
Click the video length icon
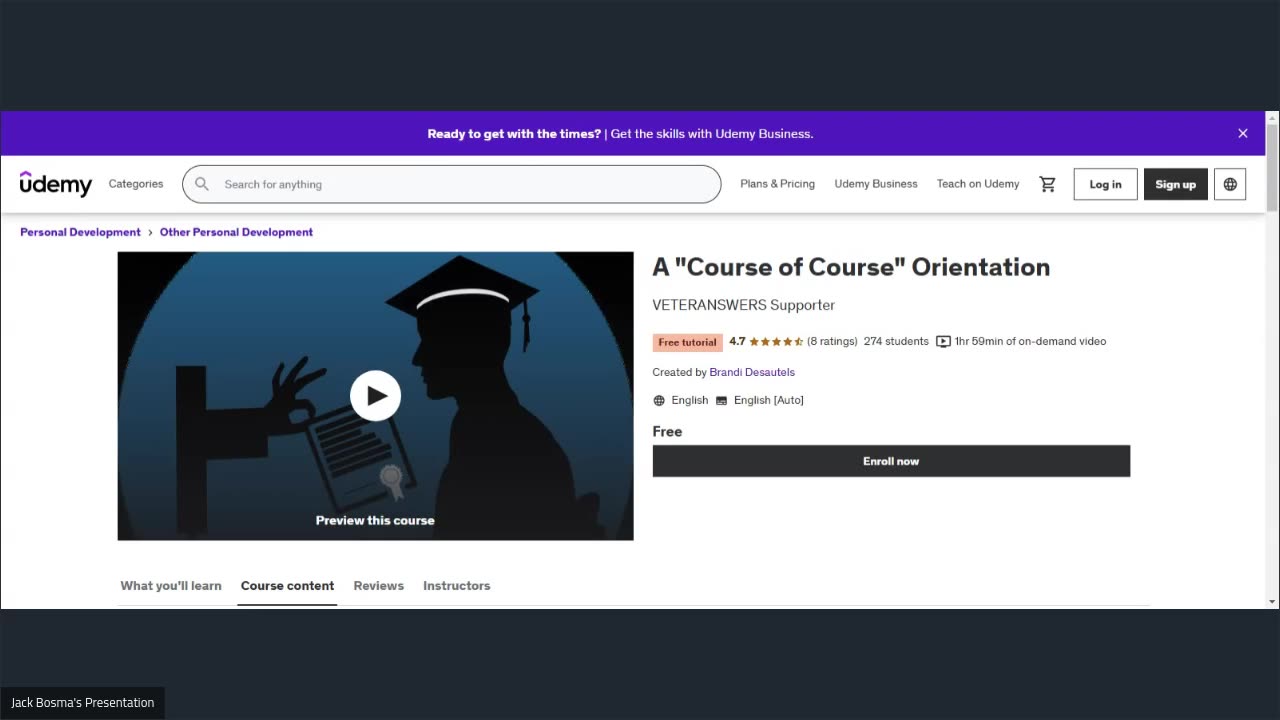943,342
